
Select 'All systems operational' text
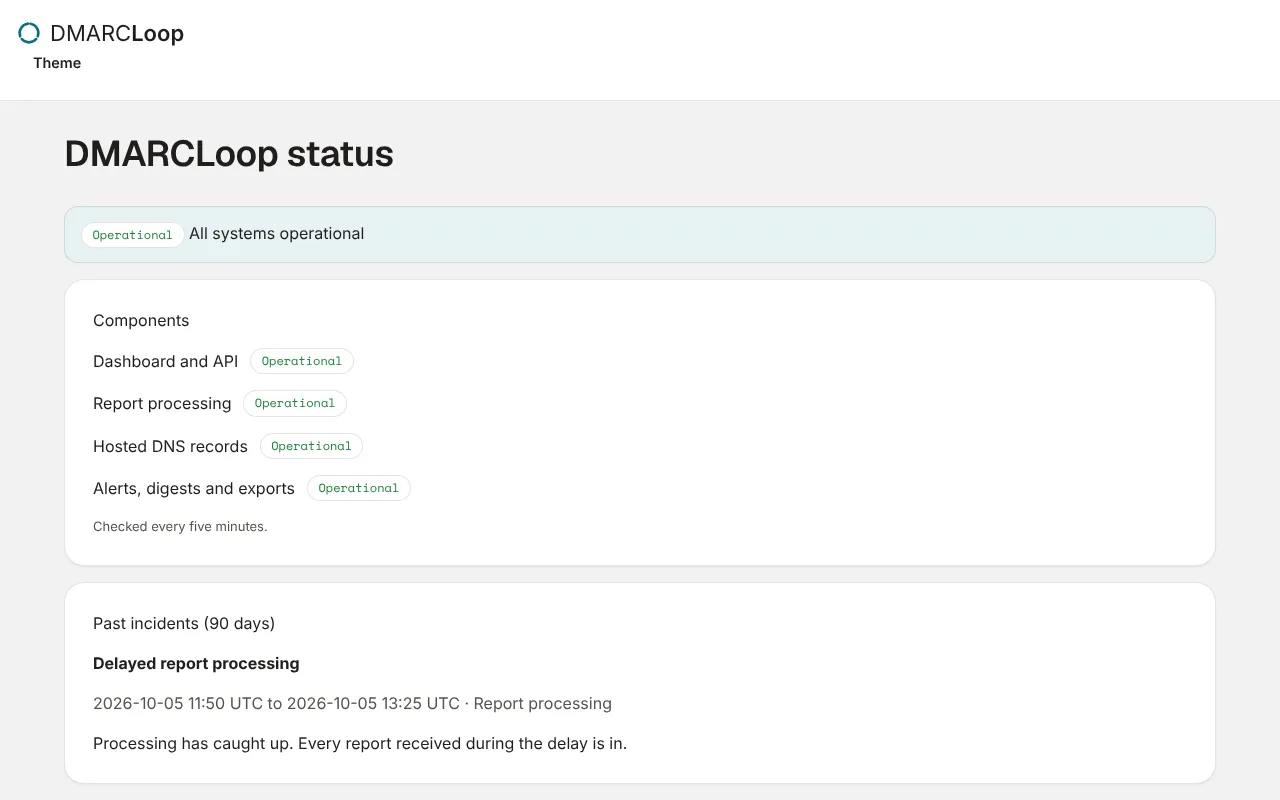click(x=277, y=234)
